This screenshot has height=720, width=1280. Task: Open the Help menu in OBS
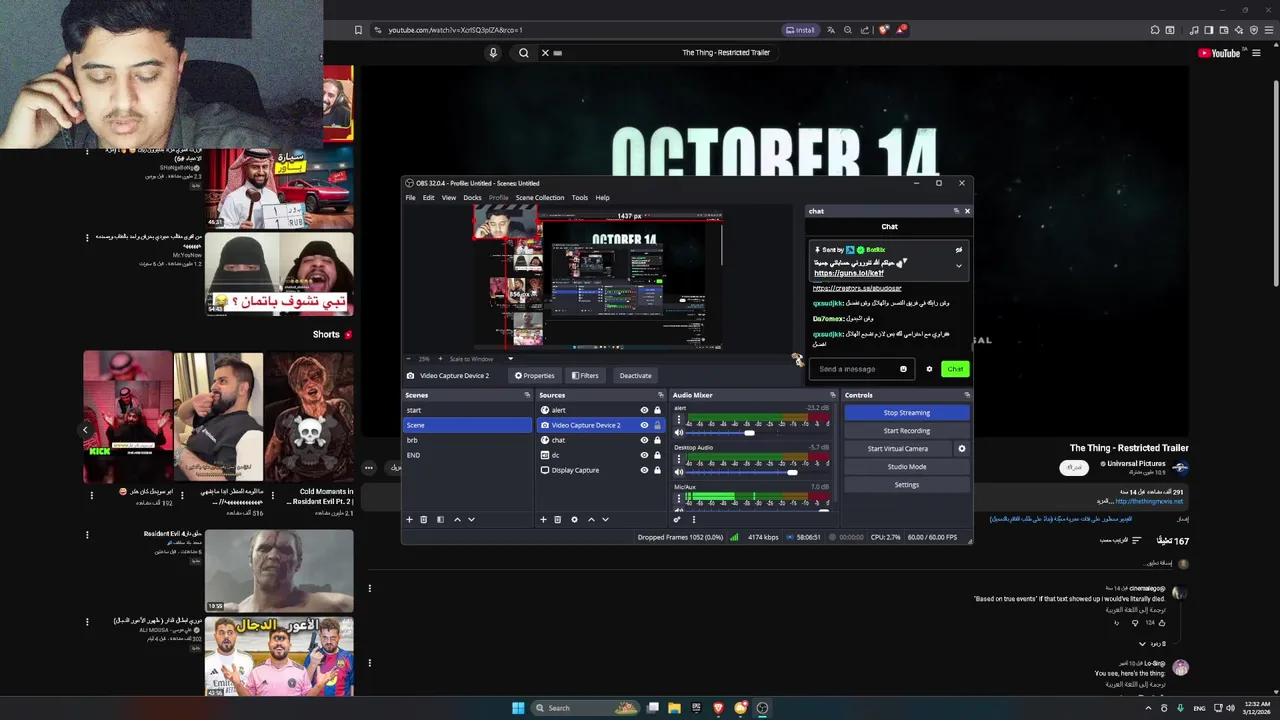tap(602, 198)
